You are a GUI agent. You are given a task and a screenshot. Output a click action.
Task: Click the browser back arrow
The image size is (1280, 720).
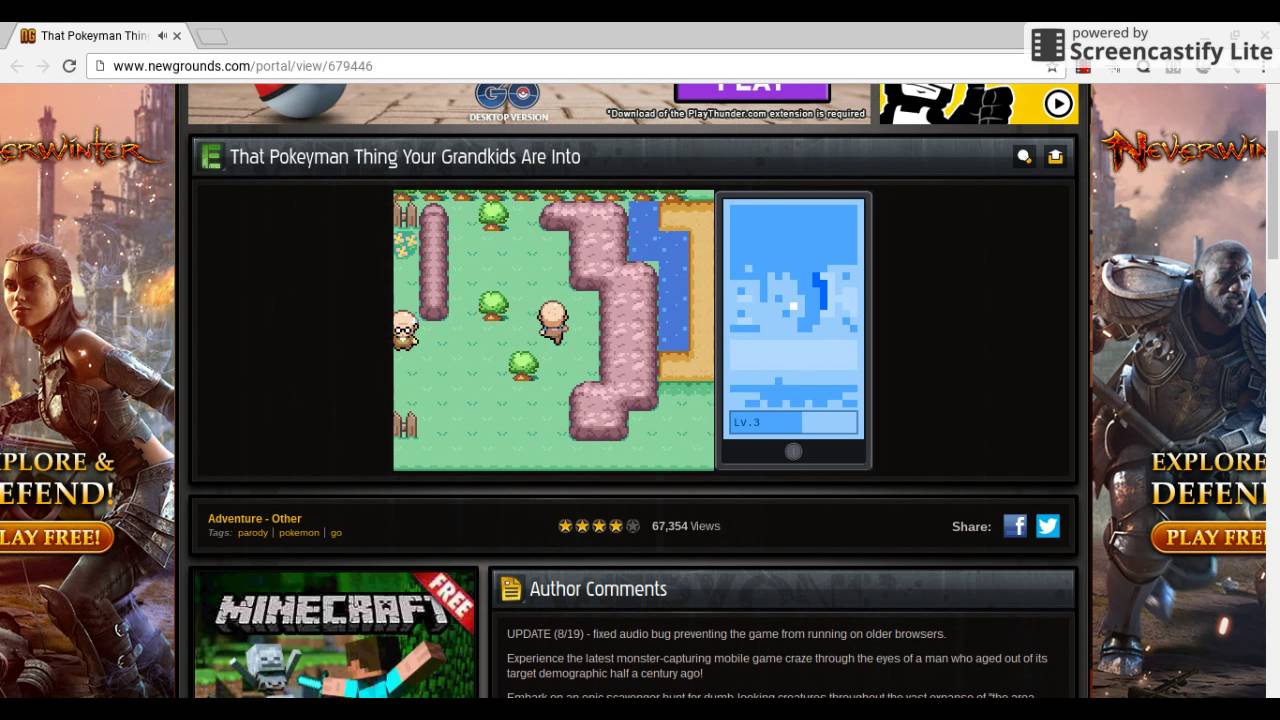coord(17,66)
